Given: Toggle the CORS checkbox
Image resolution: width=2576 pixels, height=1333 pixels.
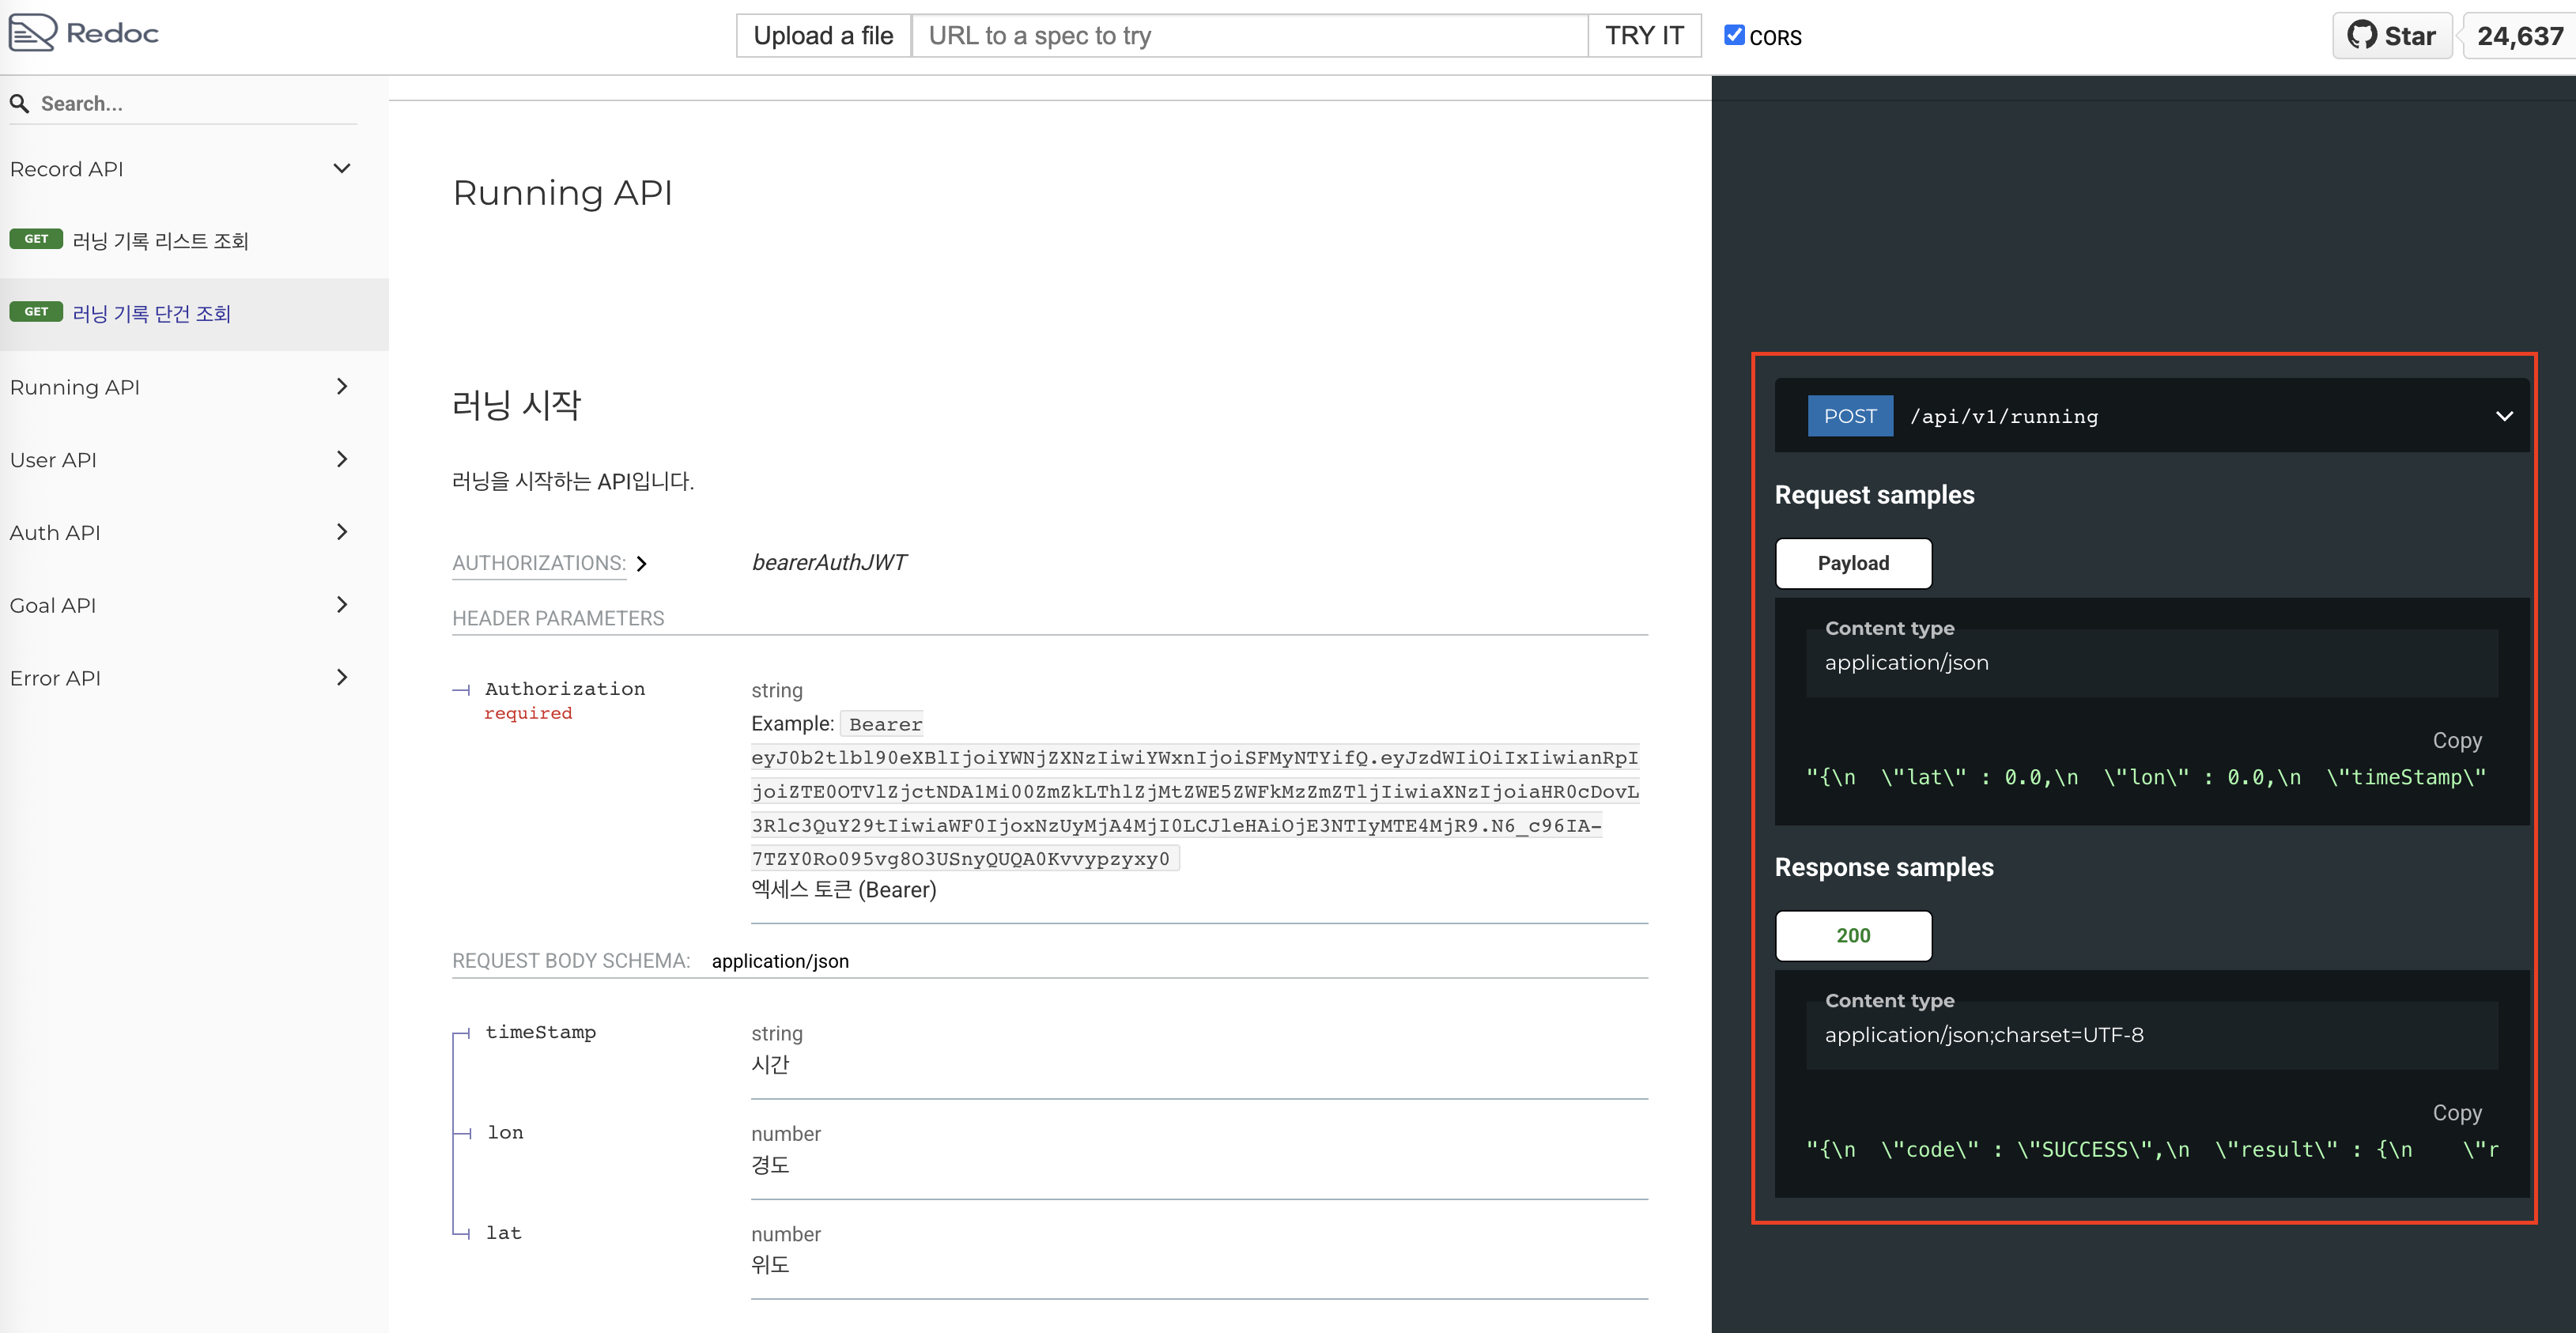Looking at the screenshot, I should [x=1734, y=35].
